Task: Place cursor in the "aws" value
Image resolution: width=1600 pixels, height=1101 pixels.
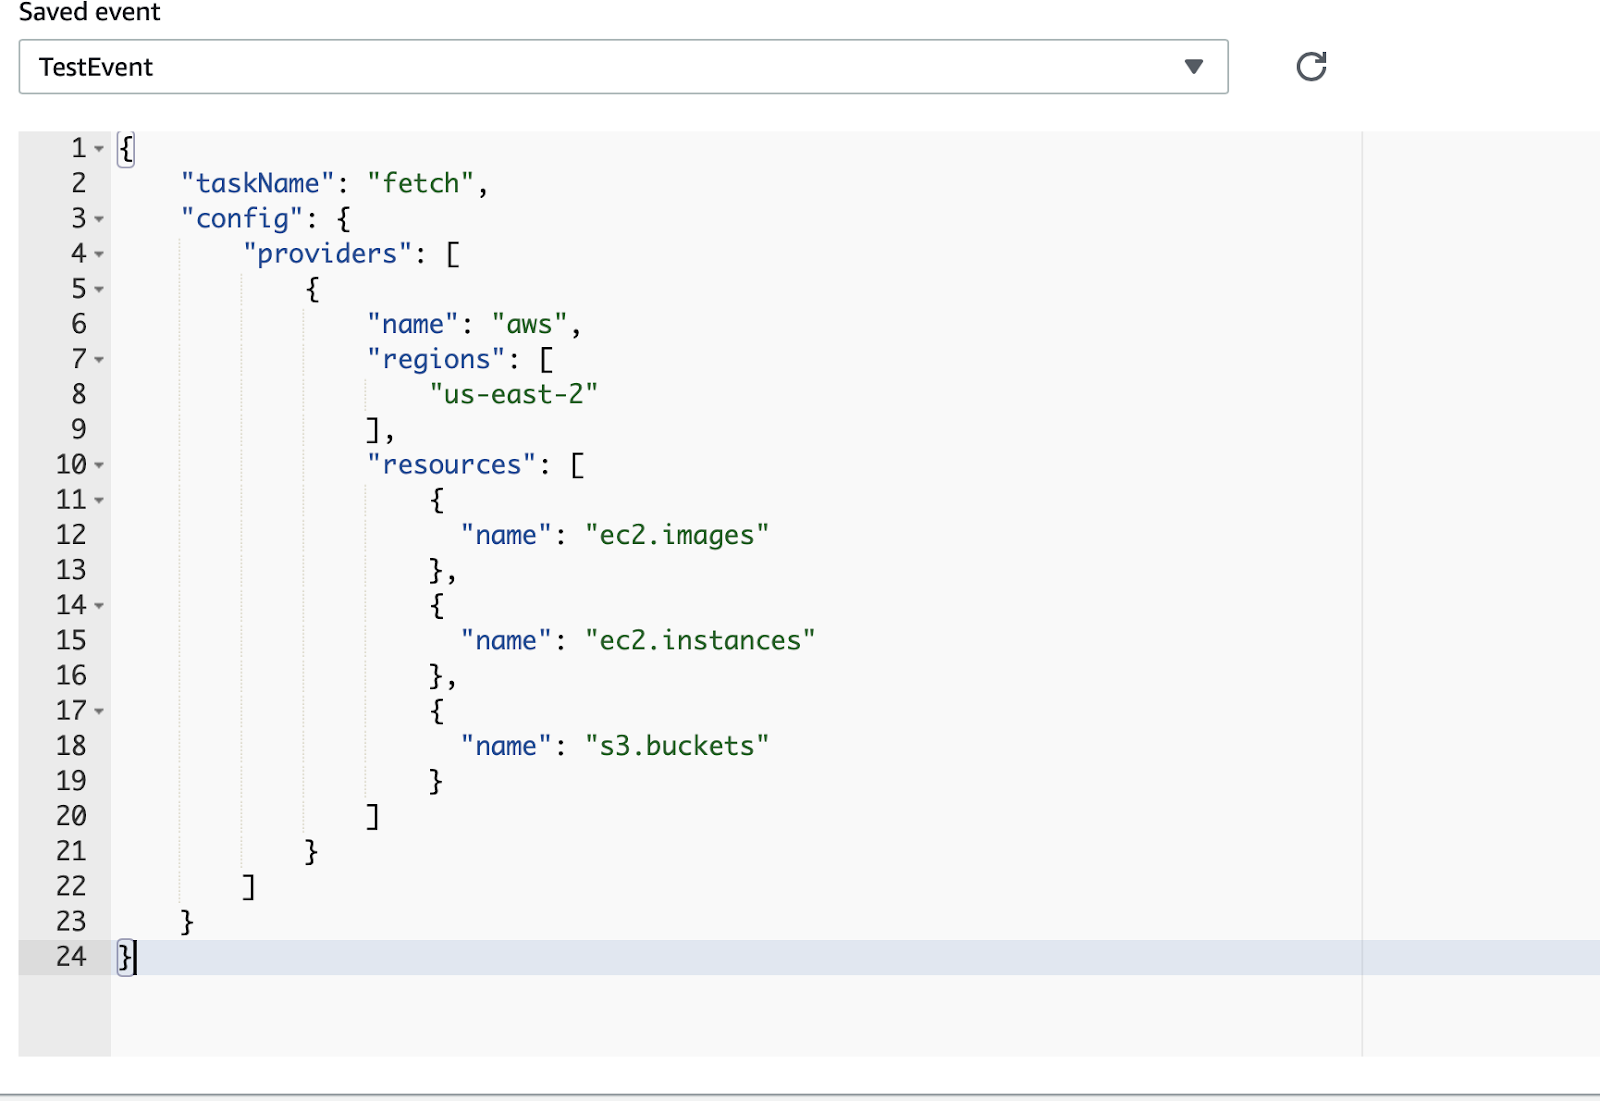Action: [529, 325]
